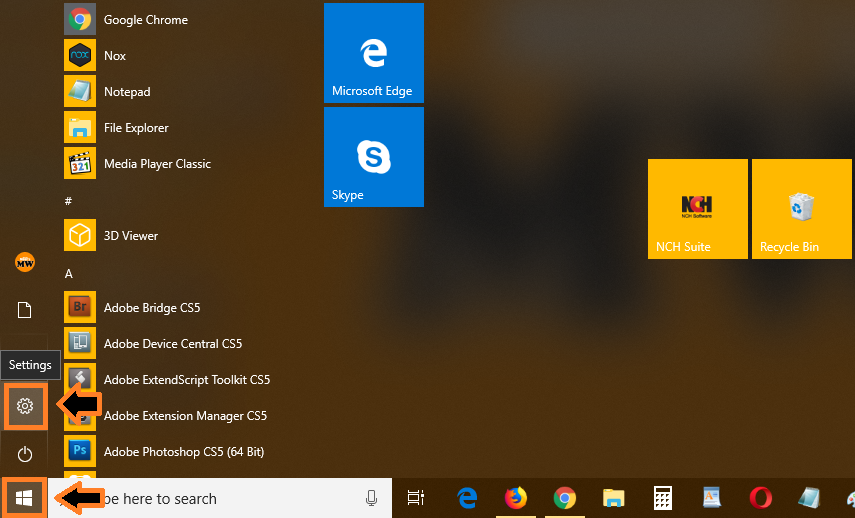The image size is (855, 518).
Task: Open Chrome from the taskbar
Action: pyautogui.click(x=564, y=498)
